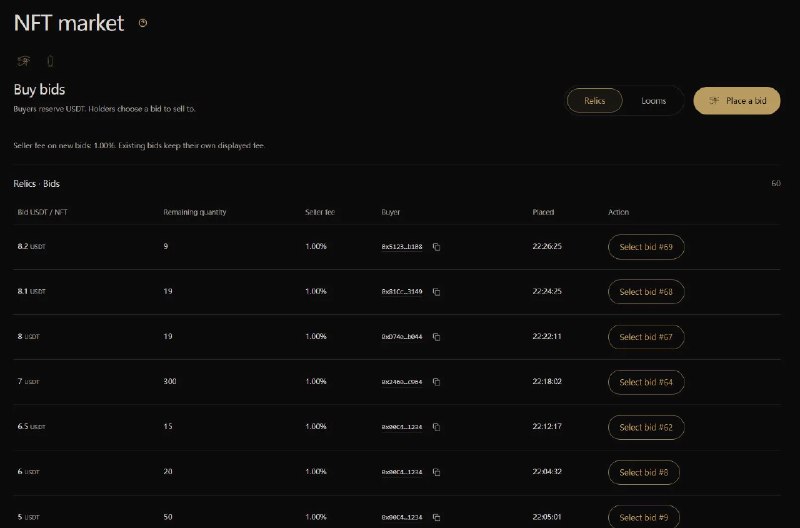Select the eye-shaped Relics icon

[23, 61]
